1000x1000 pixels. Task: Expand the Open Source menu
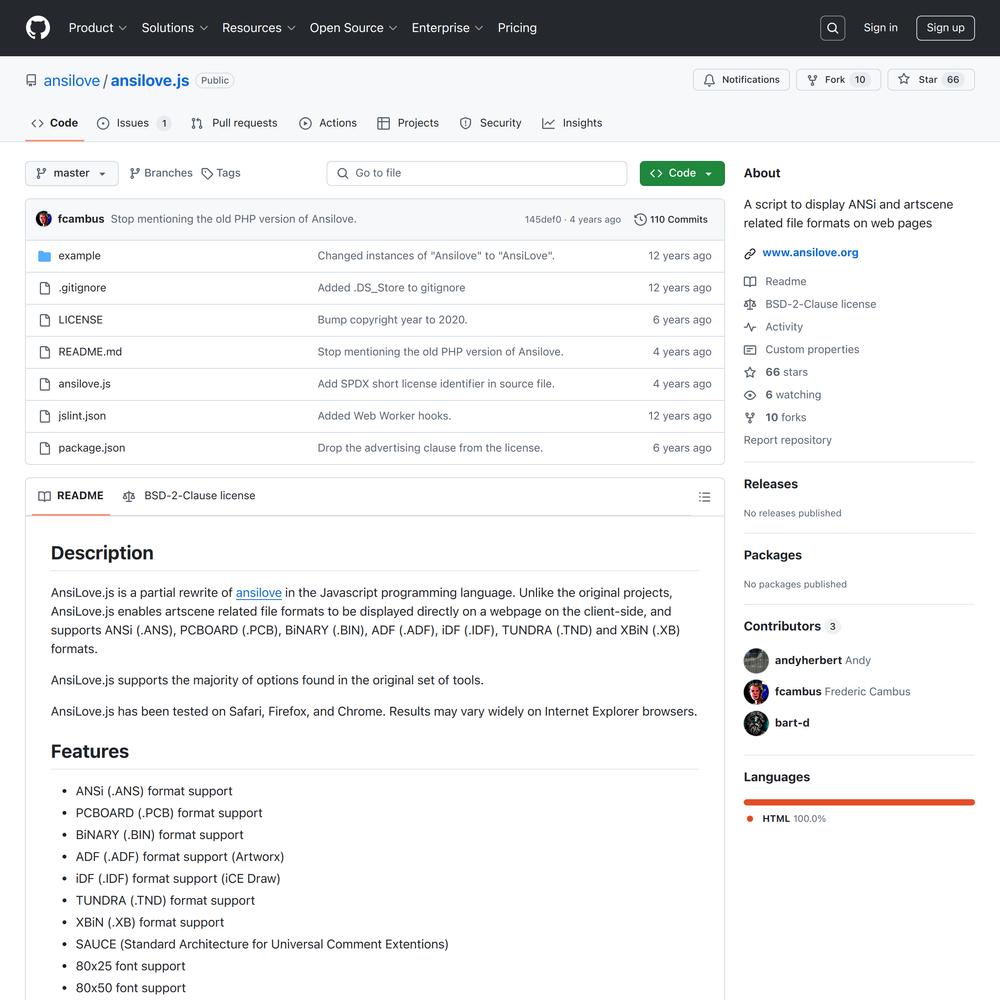[x=353, y=28]
